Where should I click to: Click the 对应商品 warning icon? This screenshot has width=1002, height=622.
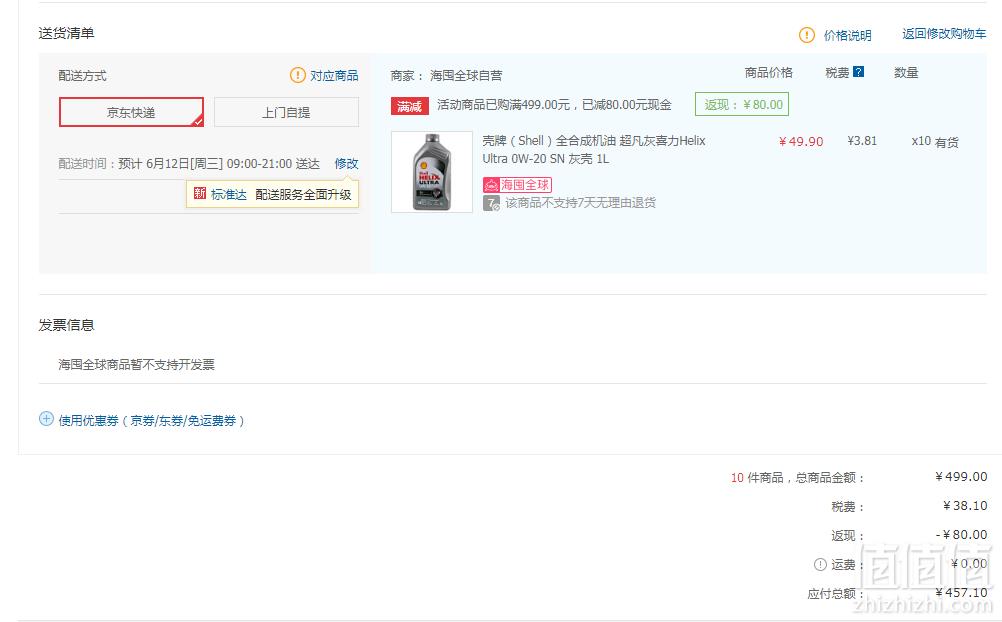click(x=298, y=75)
